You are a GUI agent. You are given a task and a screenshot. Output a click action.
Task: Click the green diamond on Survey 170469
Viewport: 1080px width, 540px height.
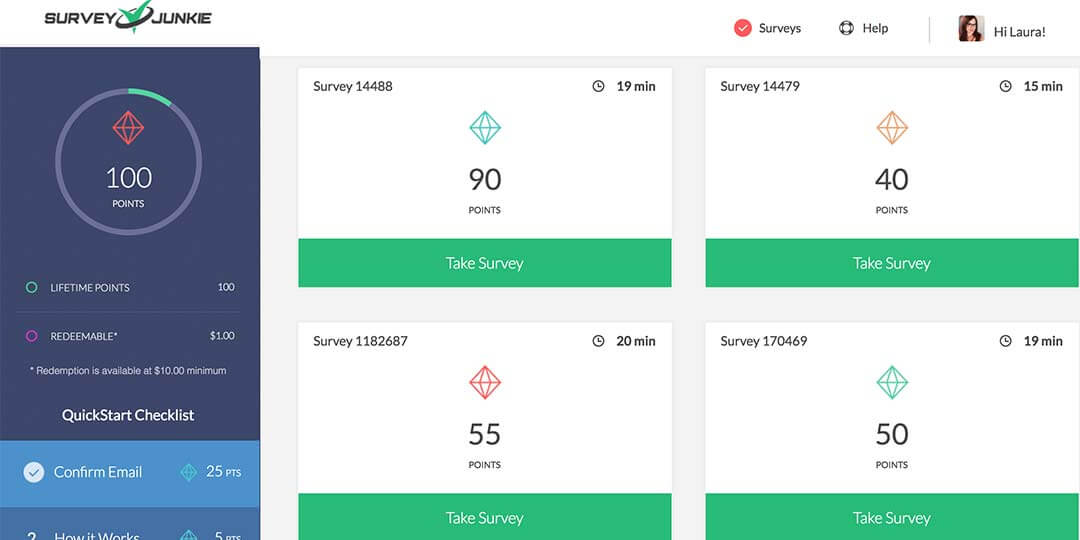[x=892, y=383]
